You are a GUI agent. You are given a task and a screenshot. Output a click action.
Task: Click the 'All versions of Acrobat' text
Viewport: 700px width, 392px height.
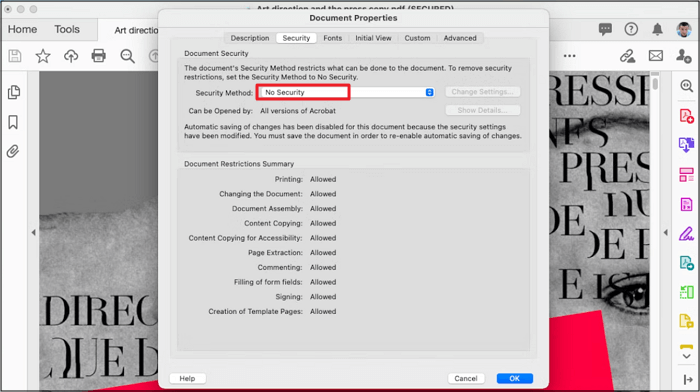tap(298, 111)
